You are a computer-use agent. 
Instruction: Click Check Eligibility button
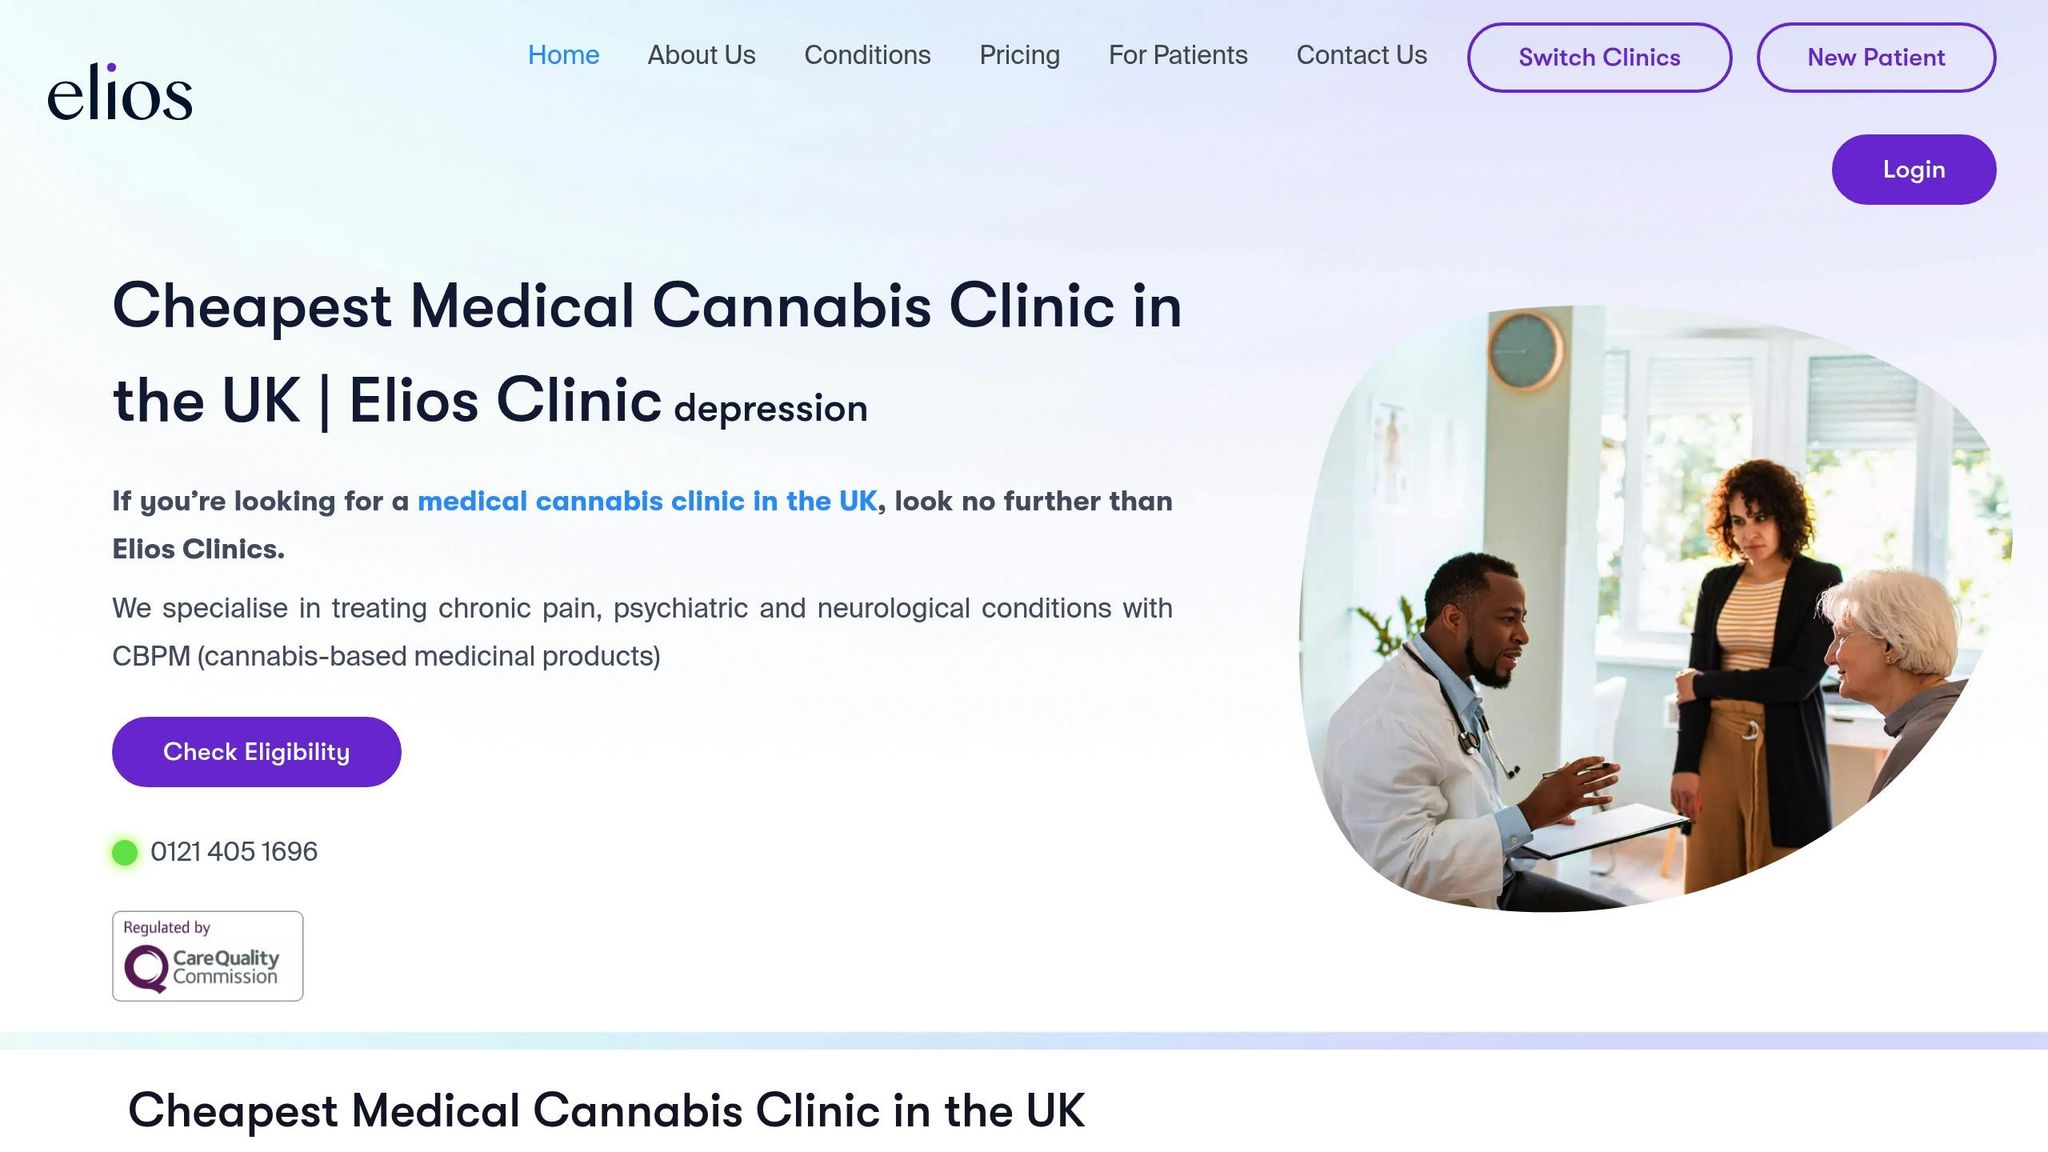click(257, 752)
